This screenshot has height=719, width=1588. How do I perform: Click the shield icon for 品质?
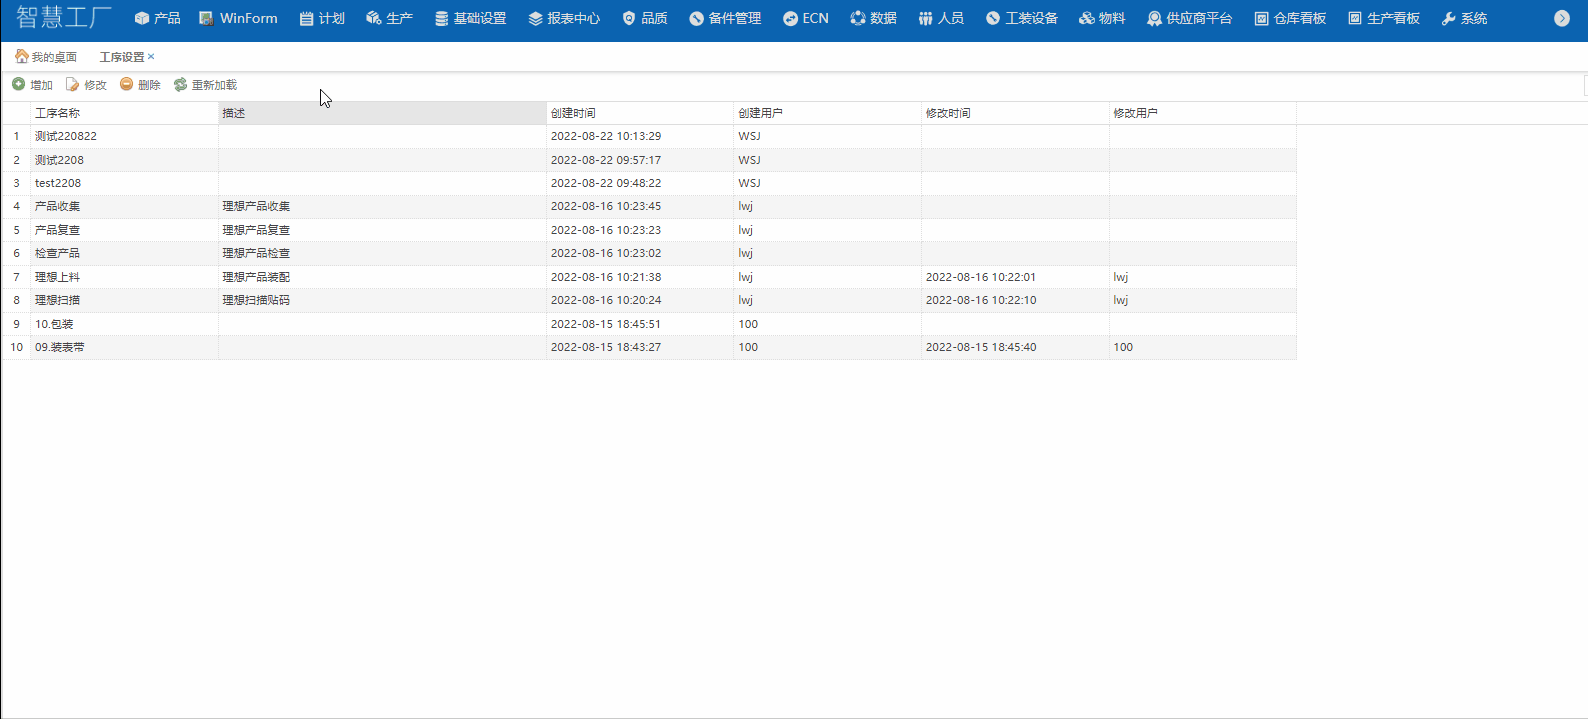point(628,18)
